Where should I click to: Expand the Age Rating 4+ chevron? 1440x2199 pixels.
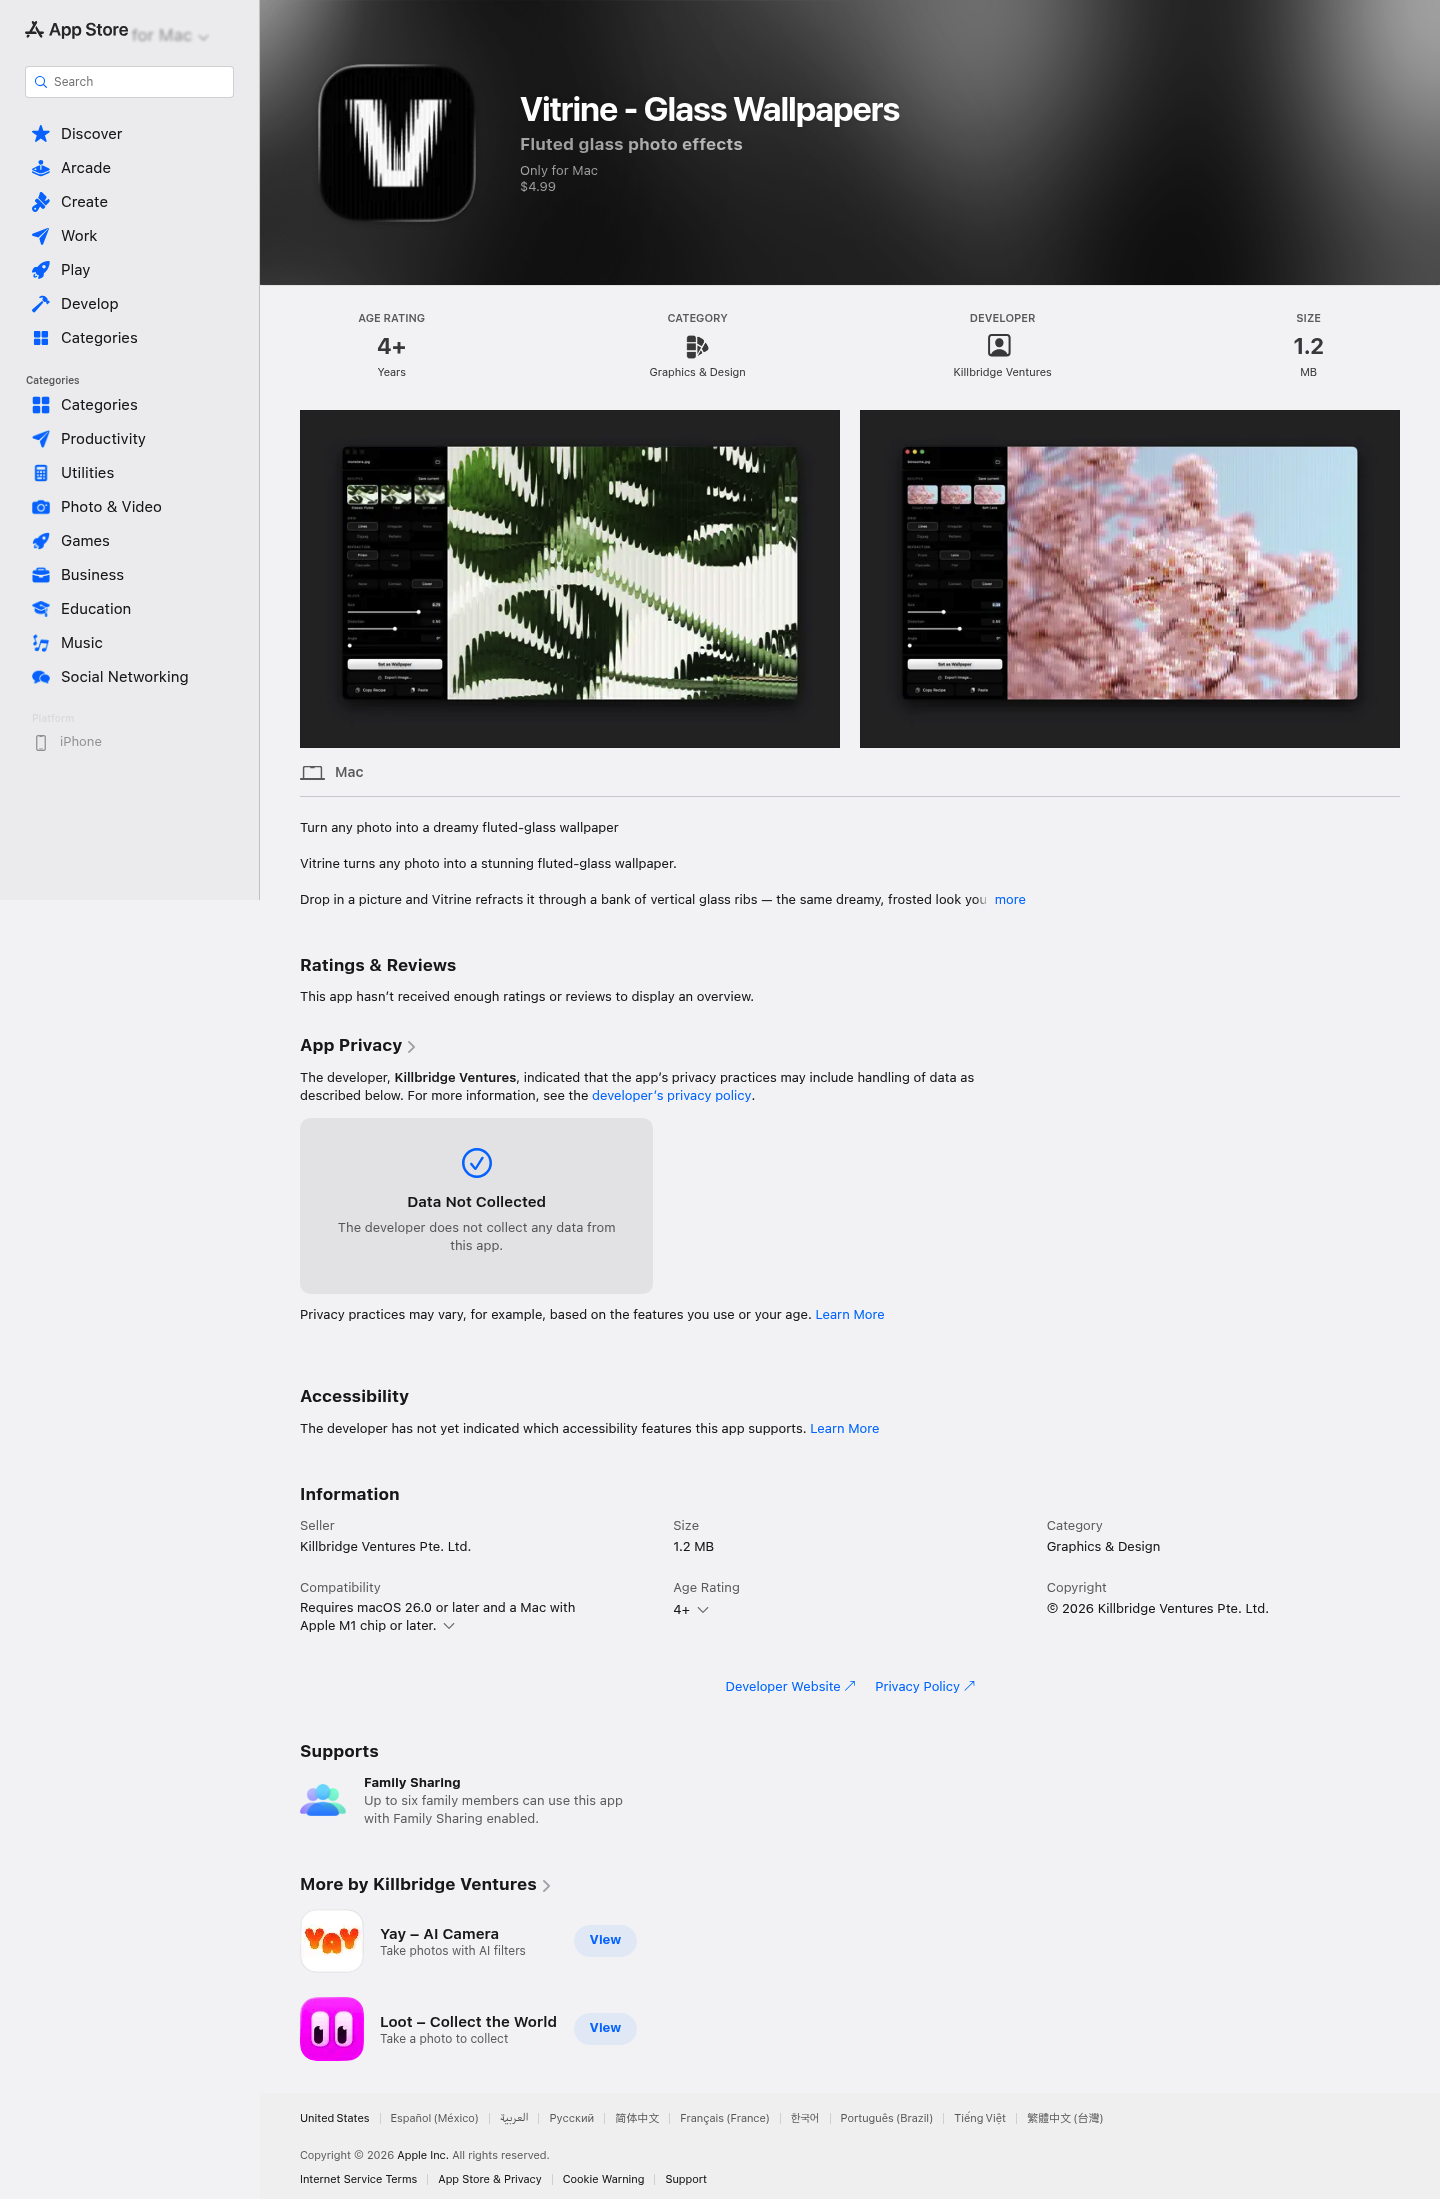(703, 1610)
